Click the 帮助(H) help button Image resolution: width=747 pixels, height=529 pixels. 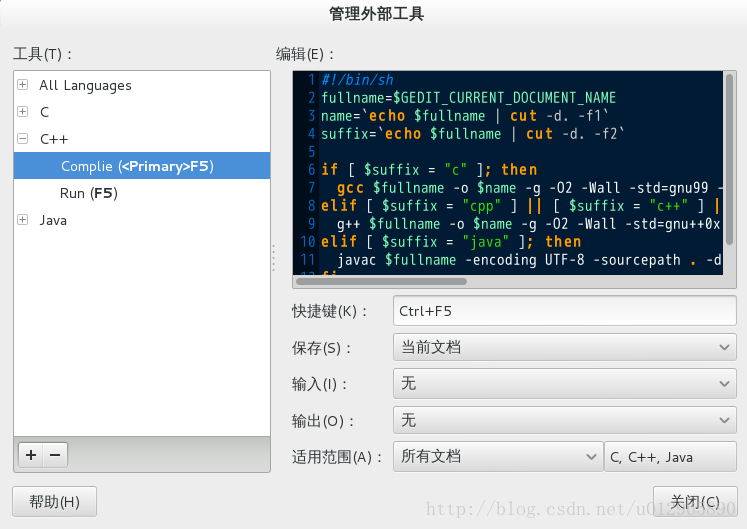tap(54, 501)
